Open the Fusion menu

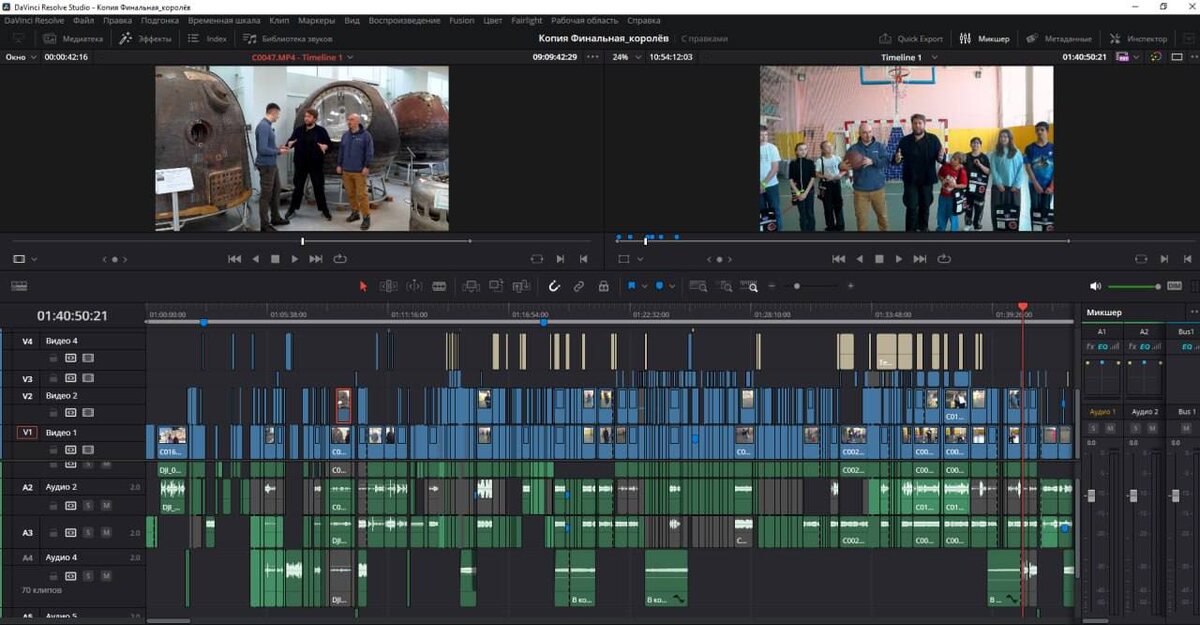point(461,20)
